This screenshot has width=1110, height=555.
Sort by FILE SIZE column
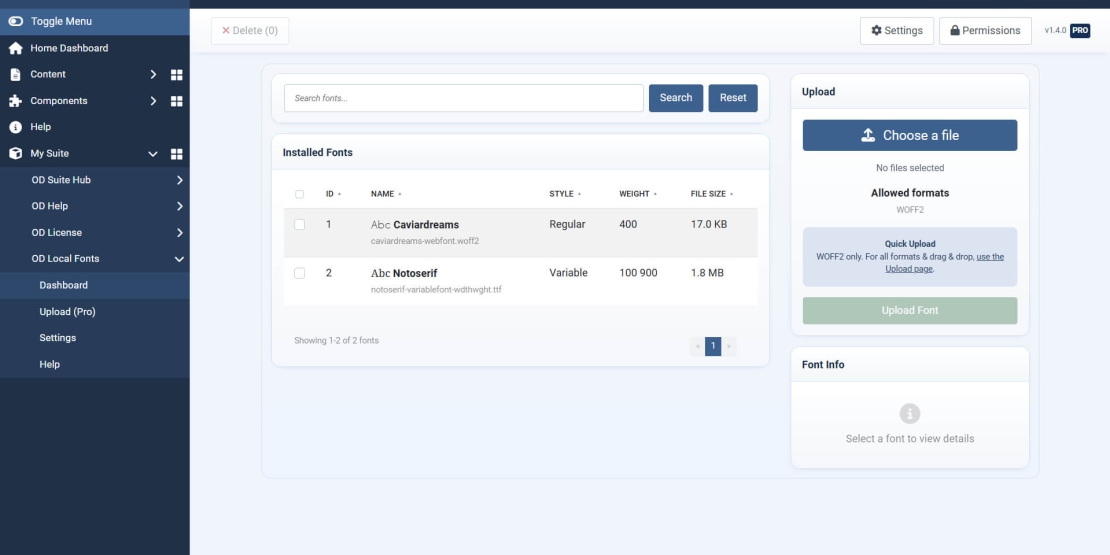[712, 194]
